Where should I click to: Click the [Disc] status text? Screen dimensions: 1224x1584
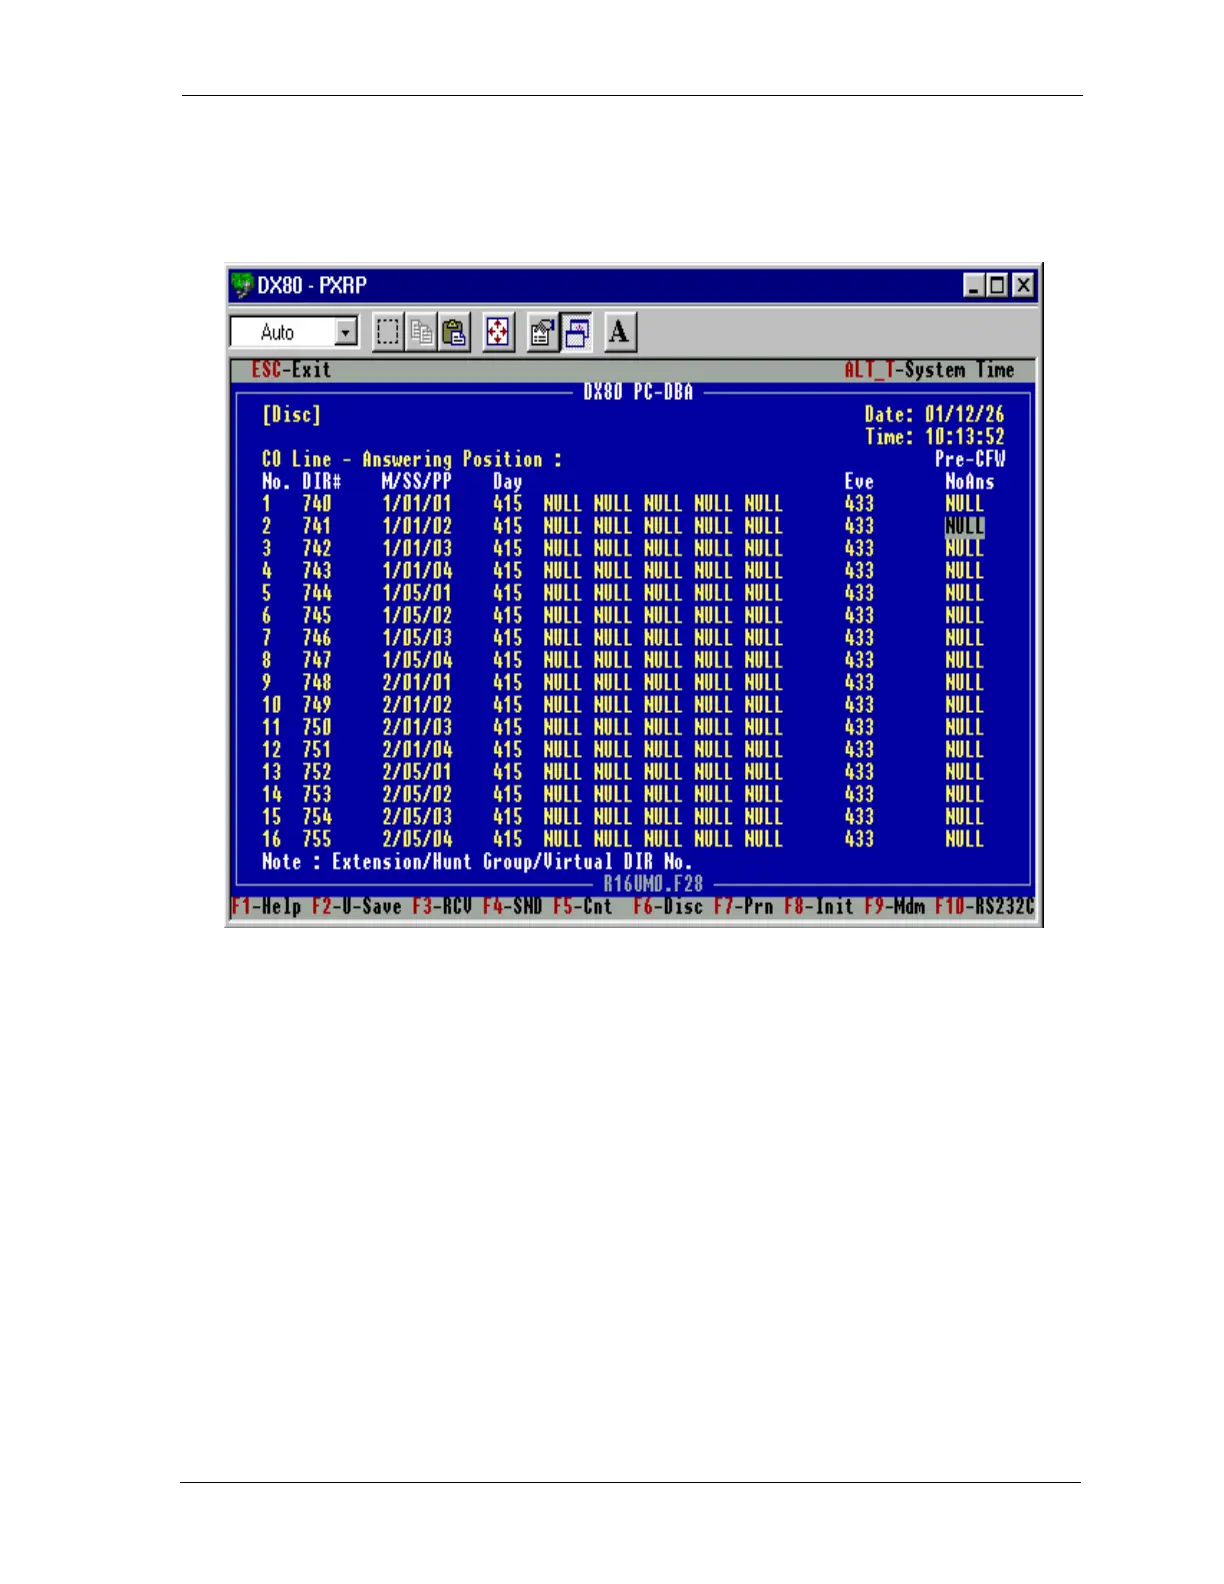pyautogui.click(x=291, y=415)
